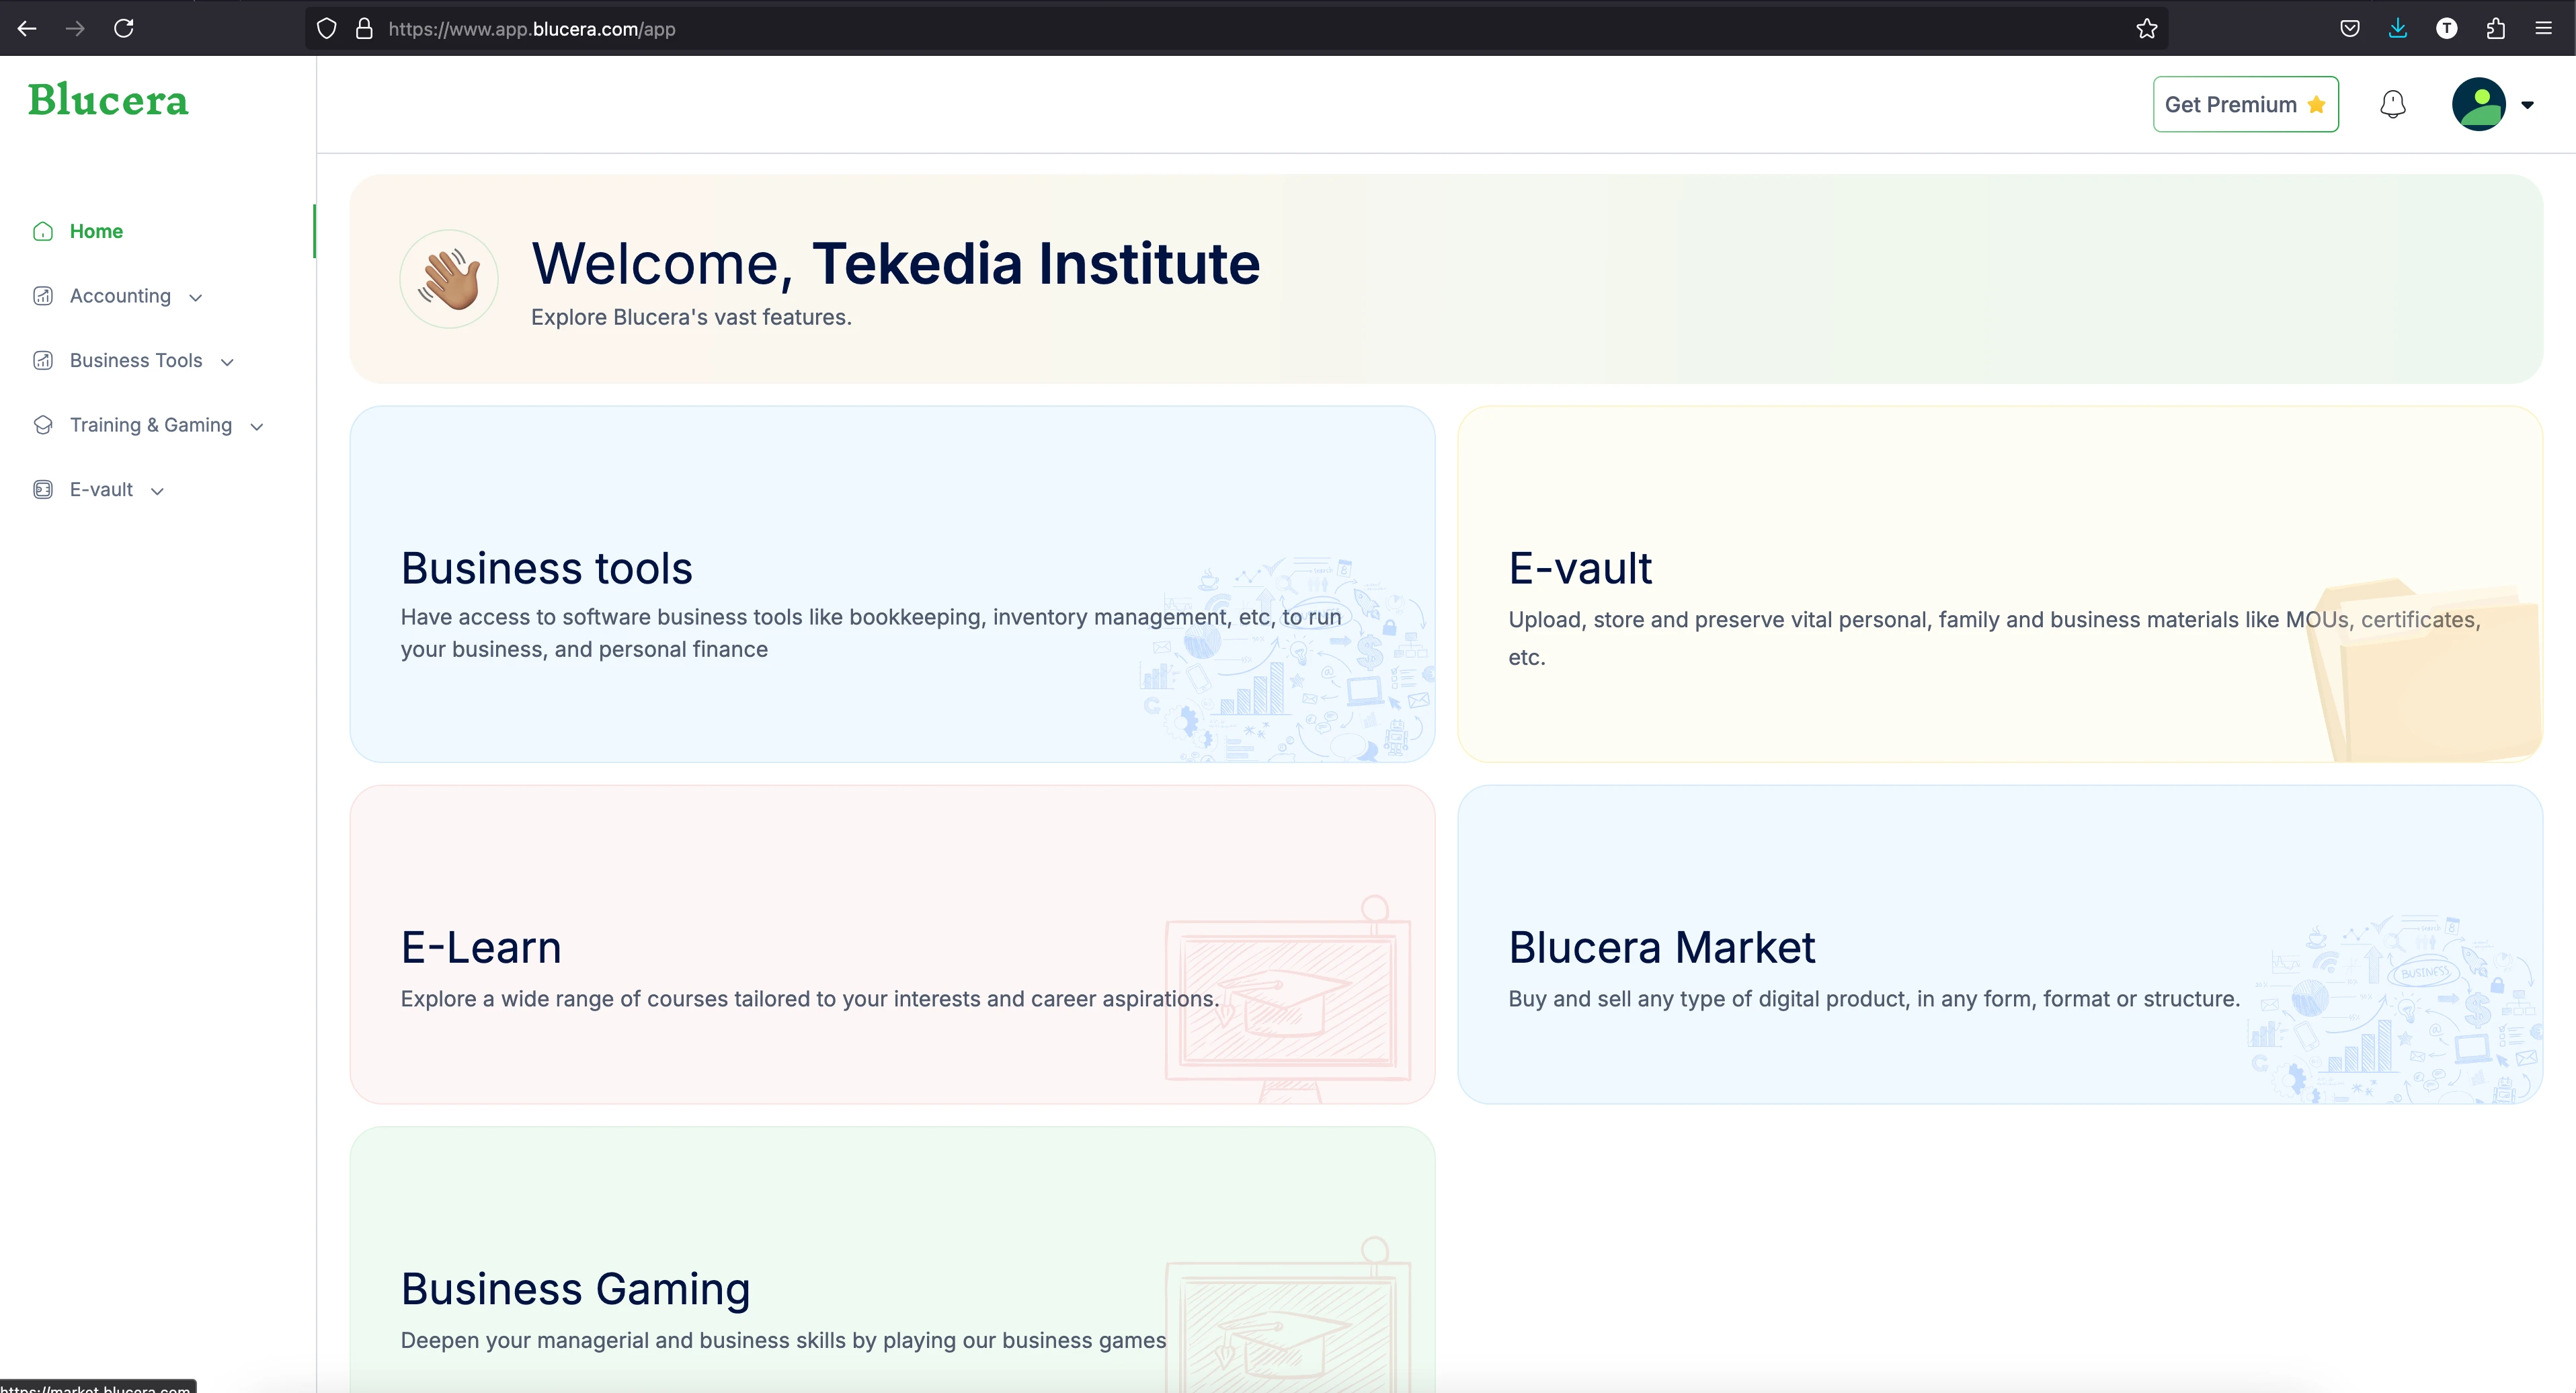The image size is (2576, 1393).
Task: Click the notification bell icon
Action: click(x=2392, y=104)
